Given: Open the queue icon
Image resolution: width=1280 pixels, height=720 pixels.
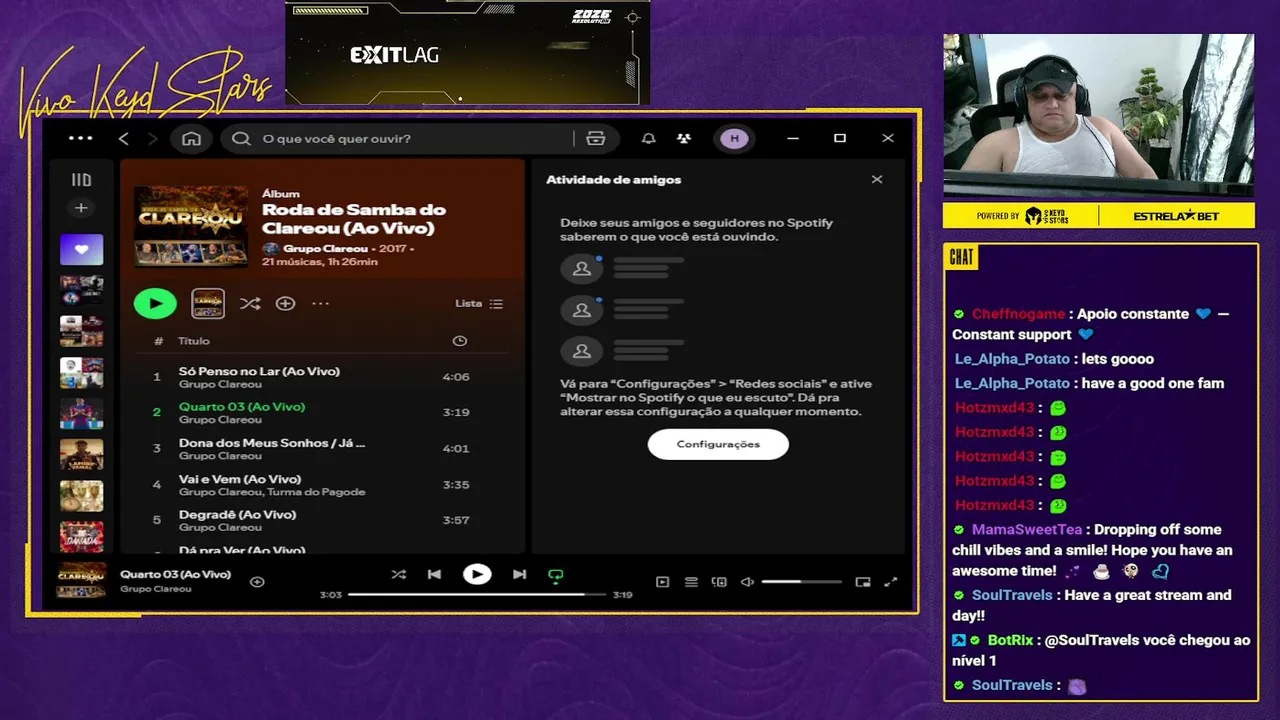Looking at the screenshot, I should tap(691, 582).
